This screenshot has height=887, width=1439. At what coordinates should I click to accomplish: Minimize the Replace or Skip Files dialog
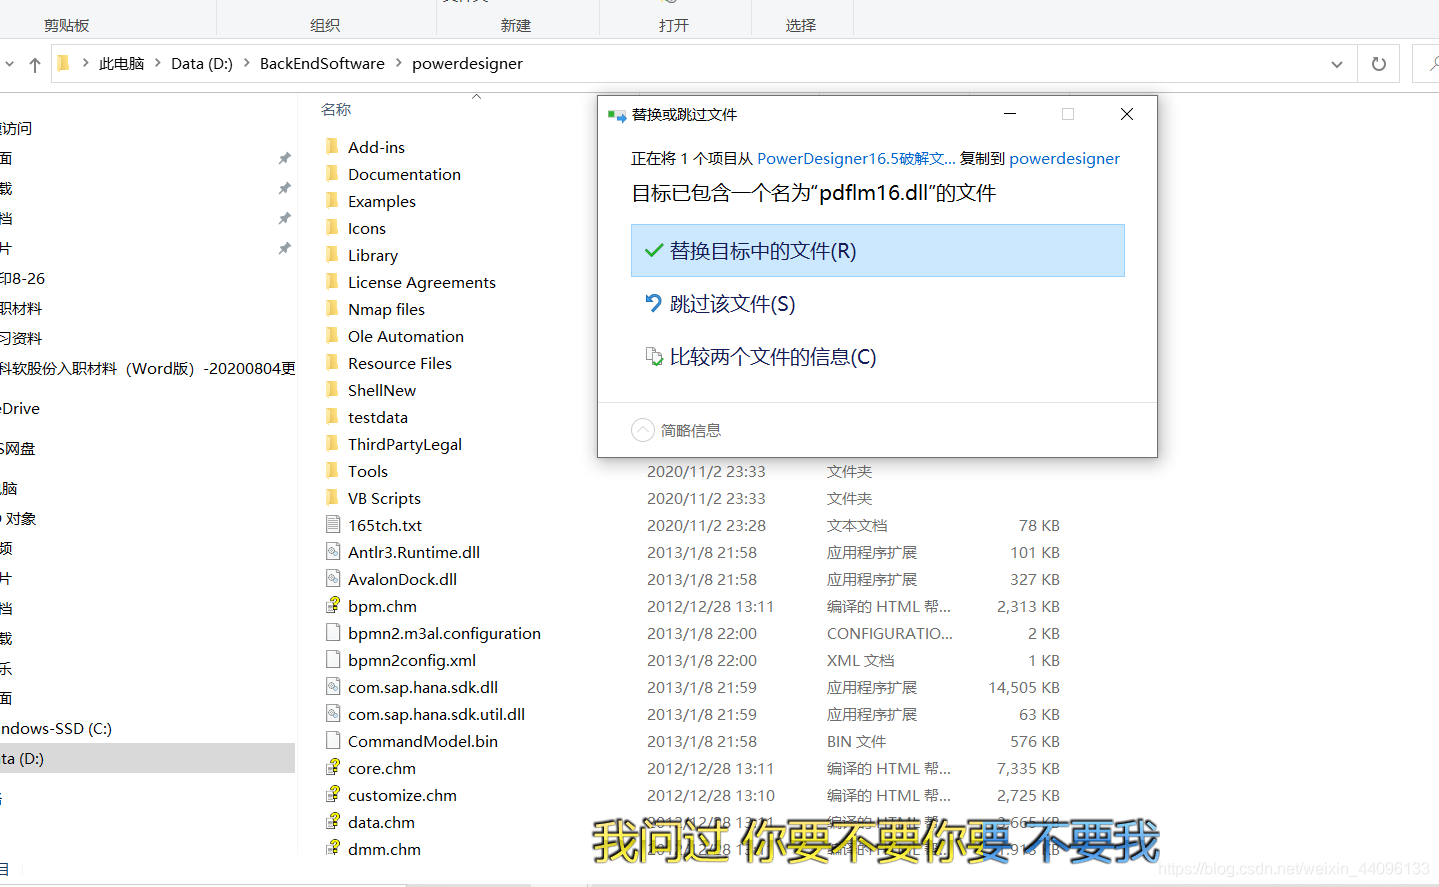coord(1010,114)
